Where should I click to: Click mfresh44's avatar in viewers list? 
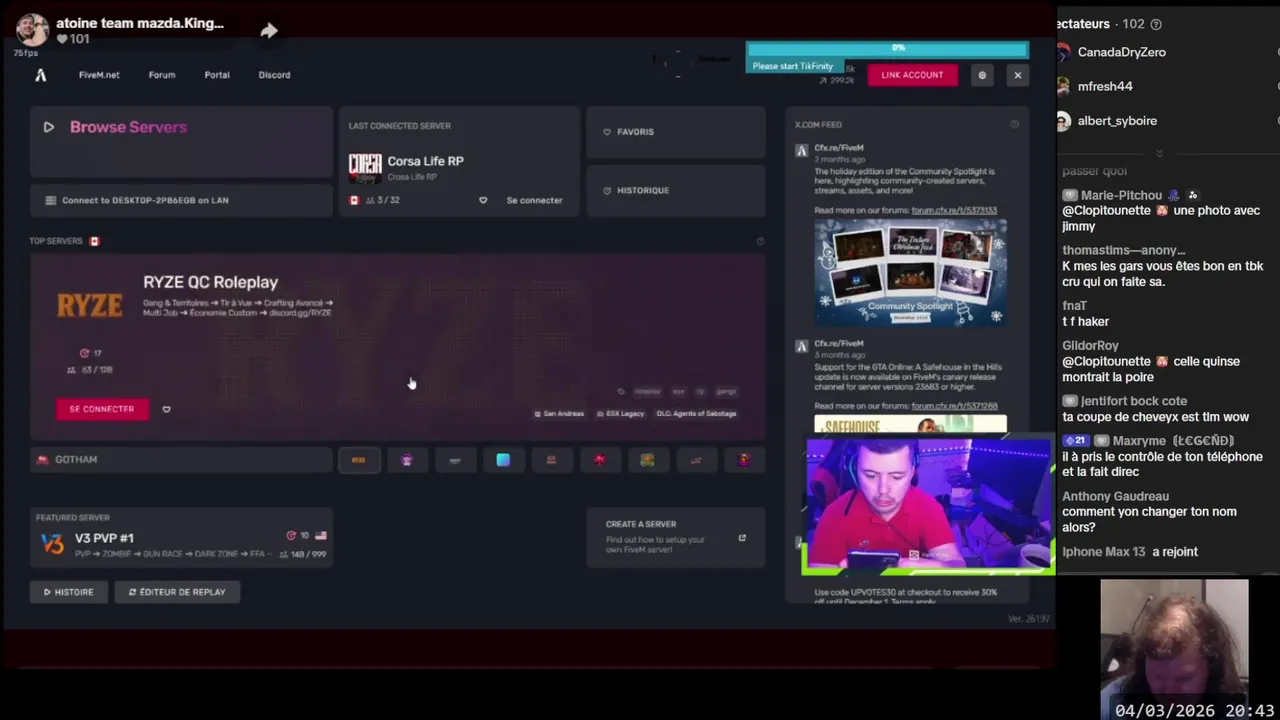(1063, 86)
